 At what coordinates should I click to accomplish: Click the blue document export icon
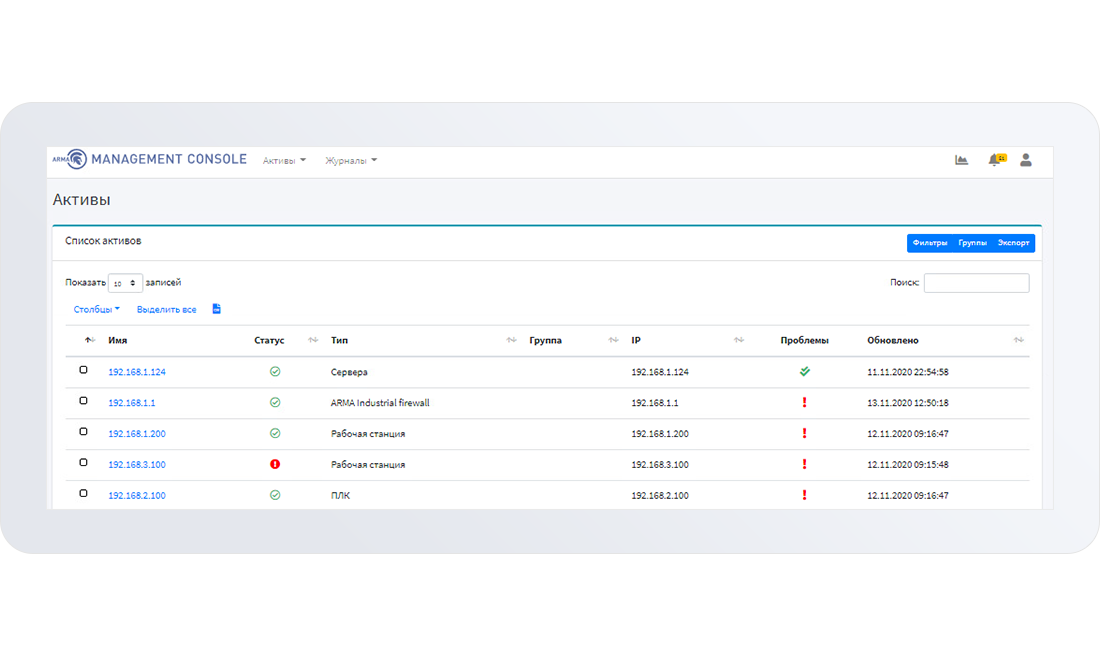point(216,310)
